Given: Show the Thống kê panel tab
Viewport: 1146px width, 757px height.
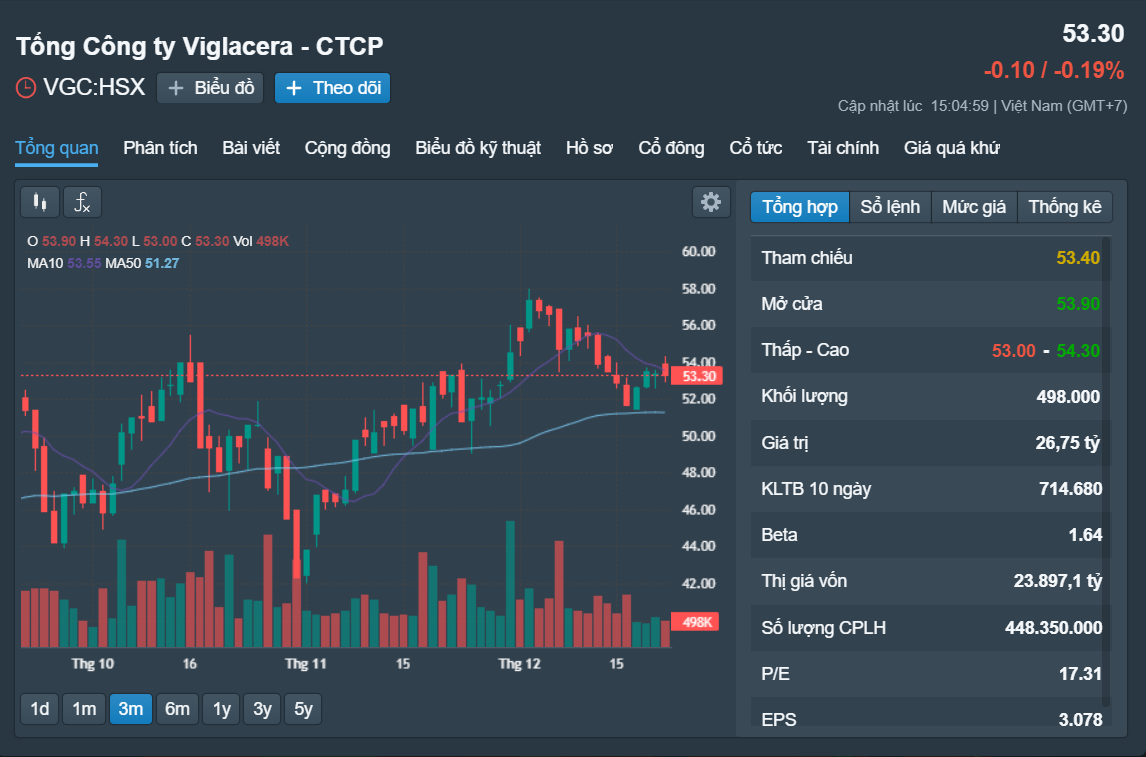Looking at the screenshot, I should click(1065, 207).
